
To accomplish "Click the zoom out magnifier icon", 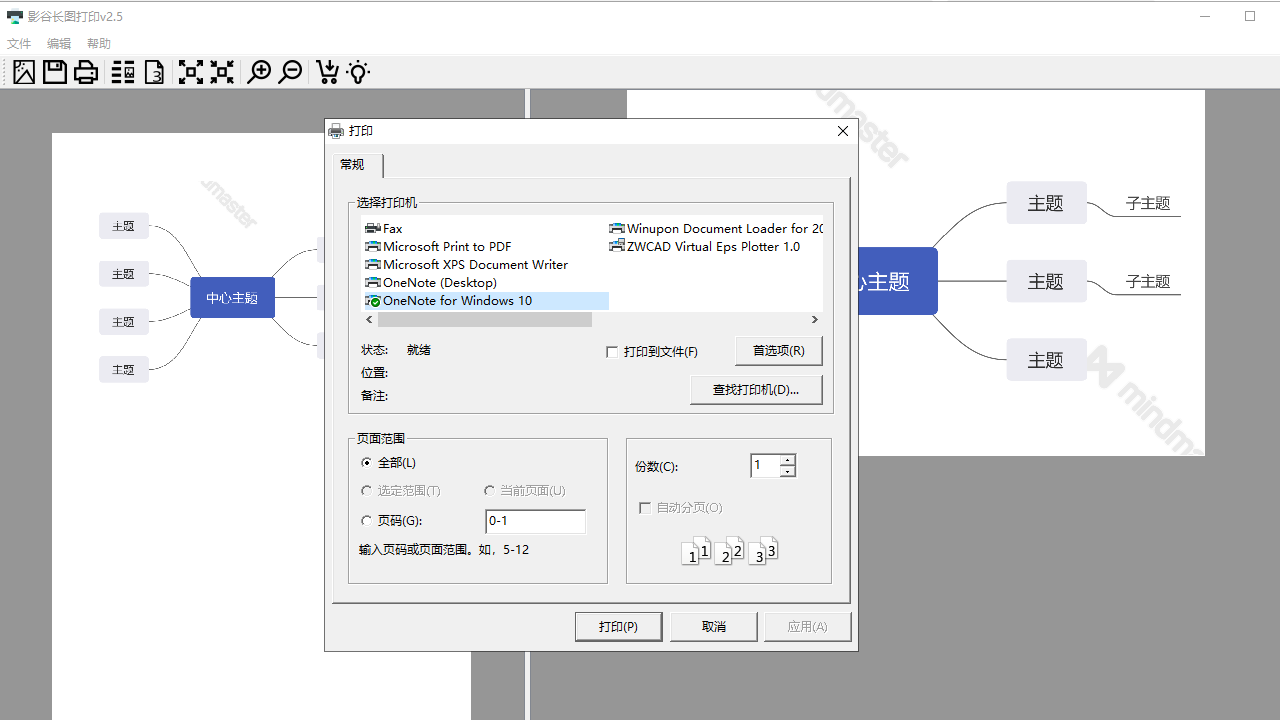I will tap(290, 72).
